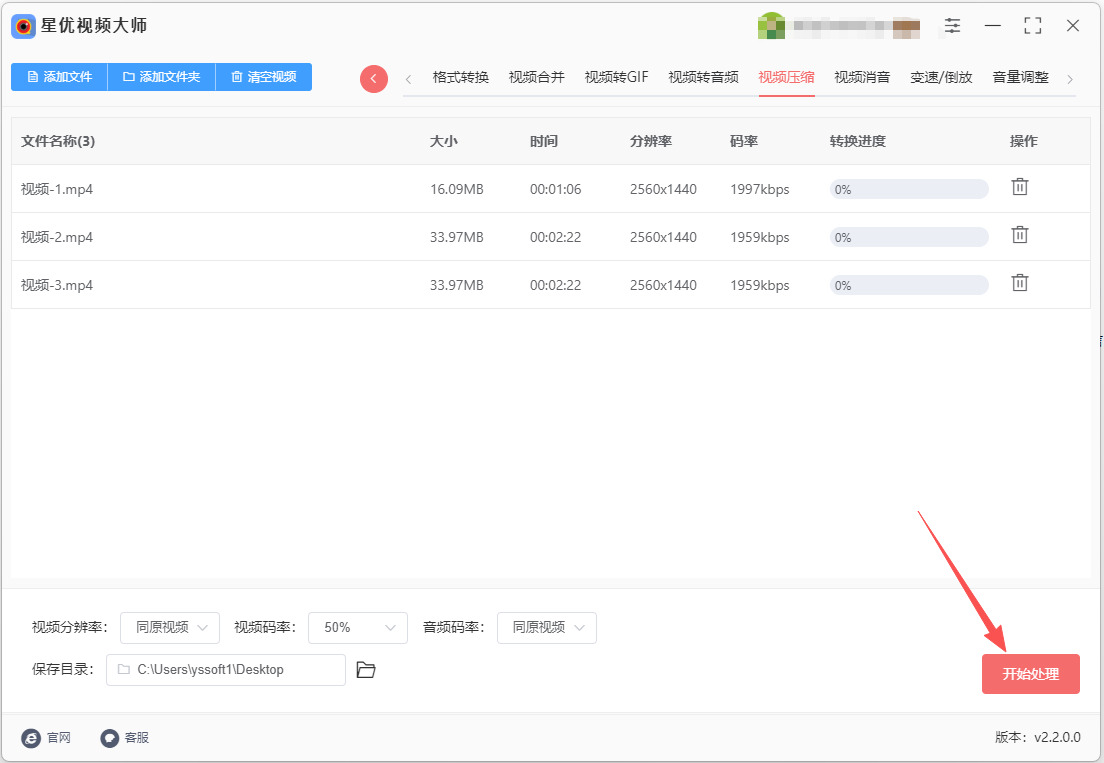Click 转换进度 column header
This screenshot has width=1104, height=763.
858,141
